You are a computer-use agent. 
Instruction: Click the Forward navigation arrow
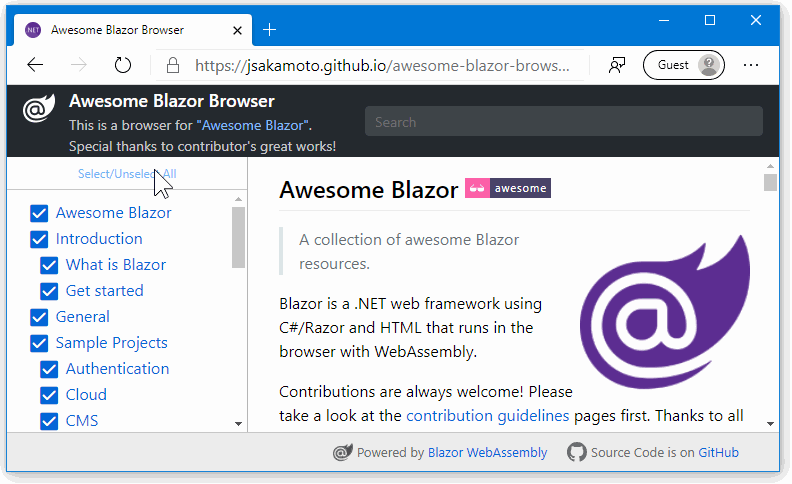(78, 65)
